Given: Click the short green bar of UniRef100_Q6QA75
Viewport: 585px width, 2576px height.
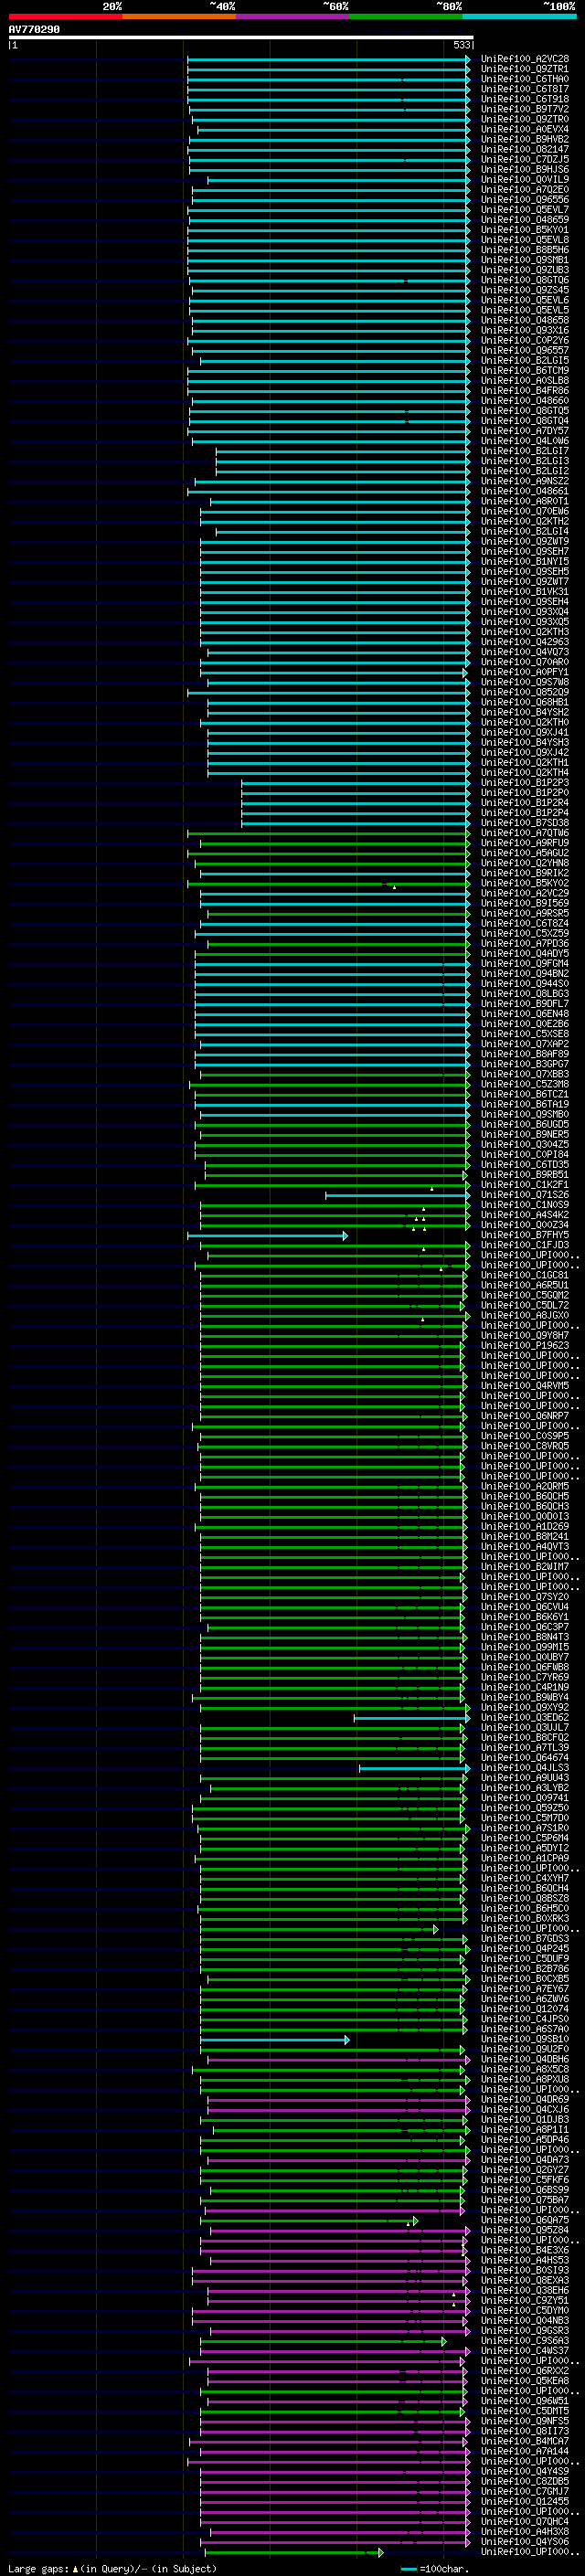Looking at the screenshot, I should [x=309, y=2220].
